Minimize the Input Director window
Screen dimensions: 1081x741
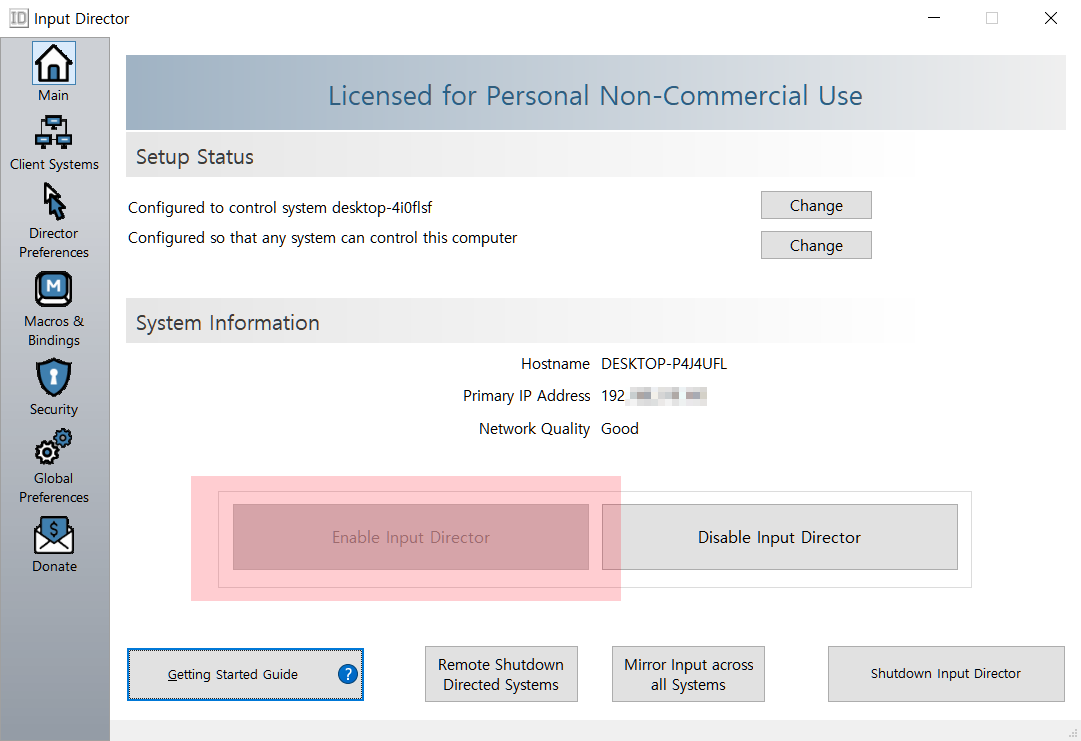[934, 18]
